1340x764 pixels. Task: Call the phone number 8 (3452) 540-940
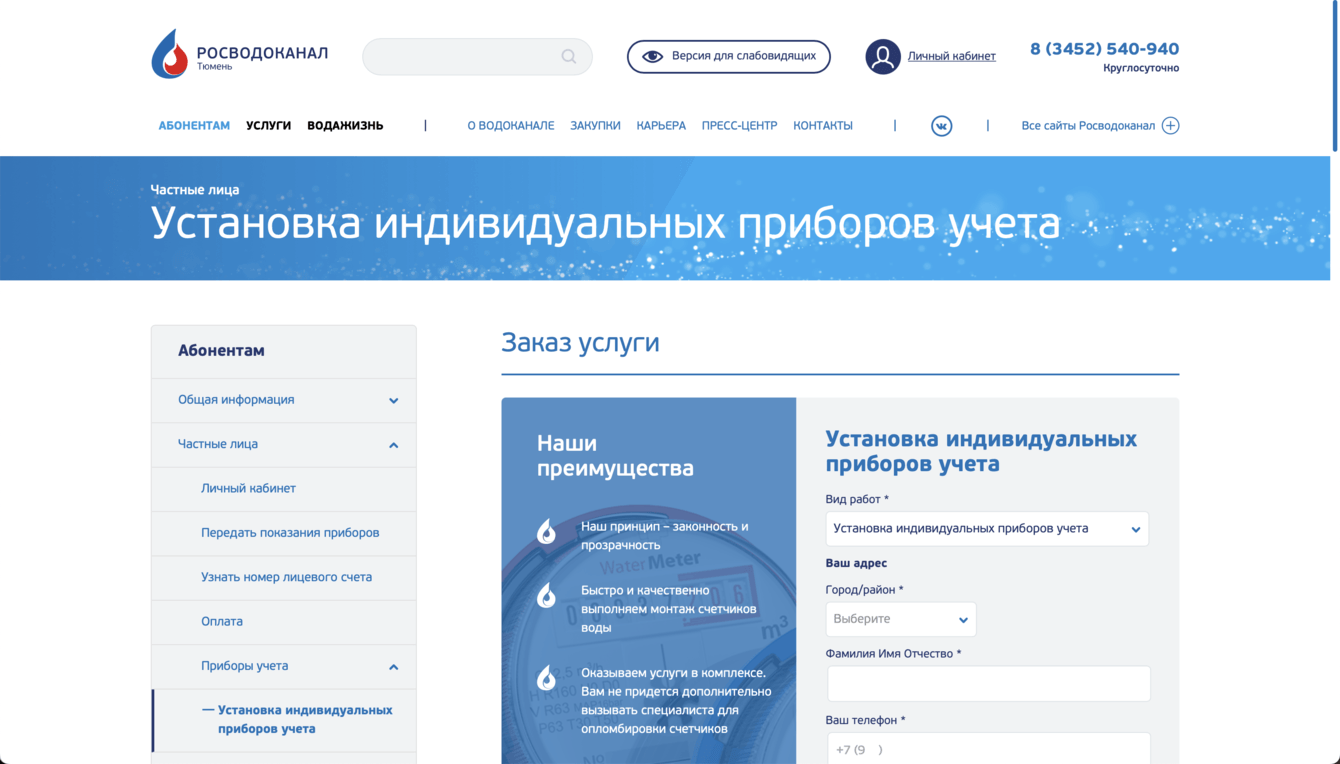(1105, 49)
